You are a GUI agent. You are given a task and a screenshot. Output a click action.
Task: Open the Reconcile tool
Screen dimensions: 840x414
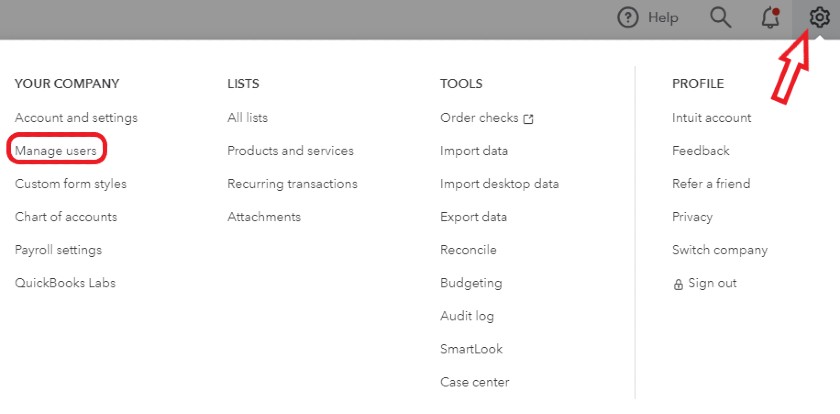468,250
